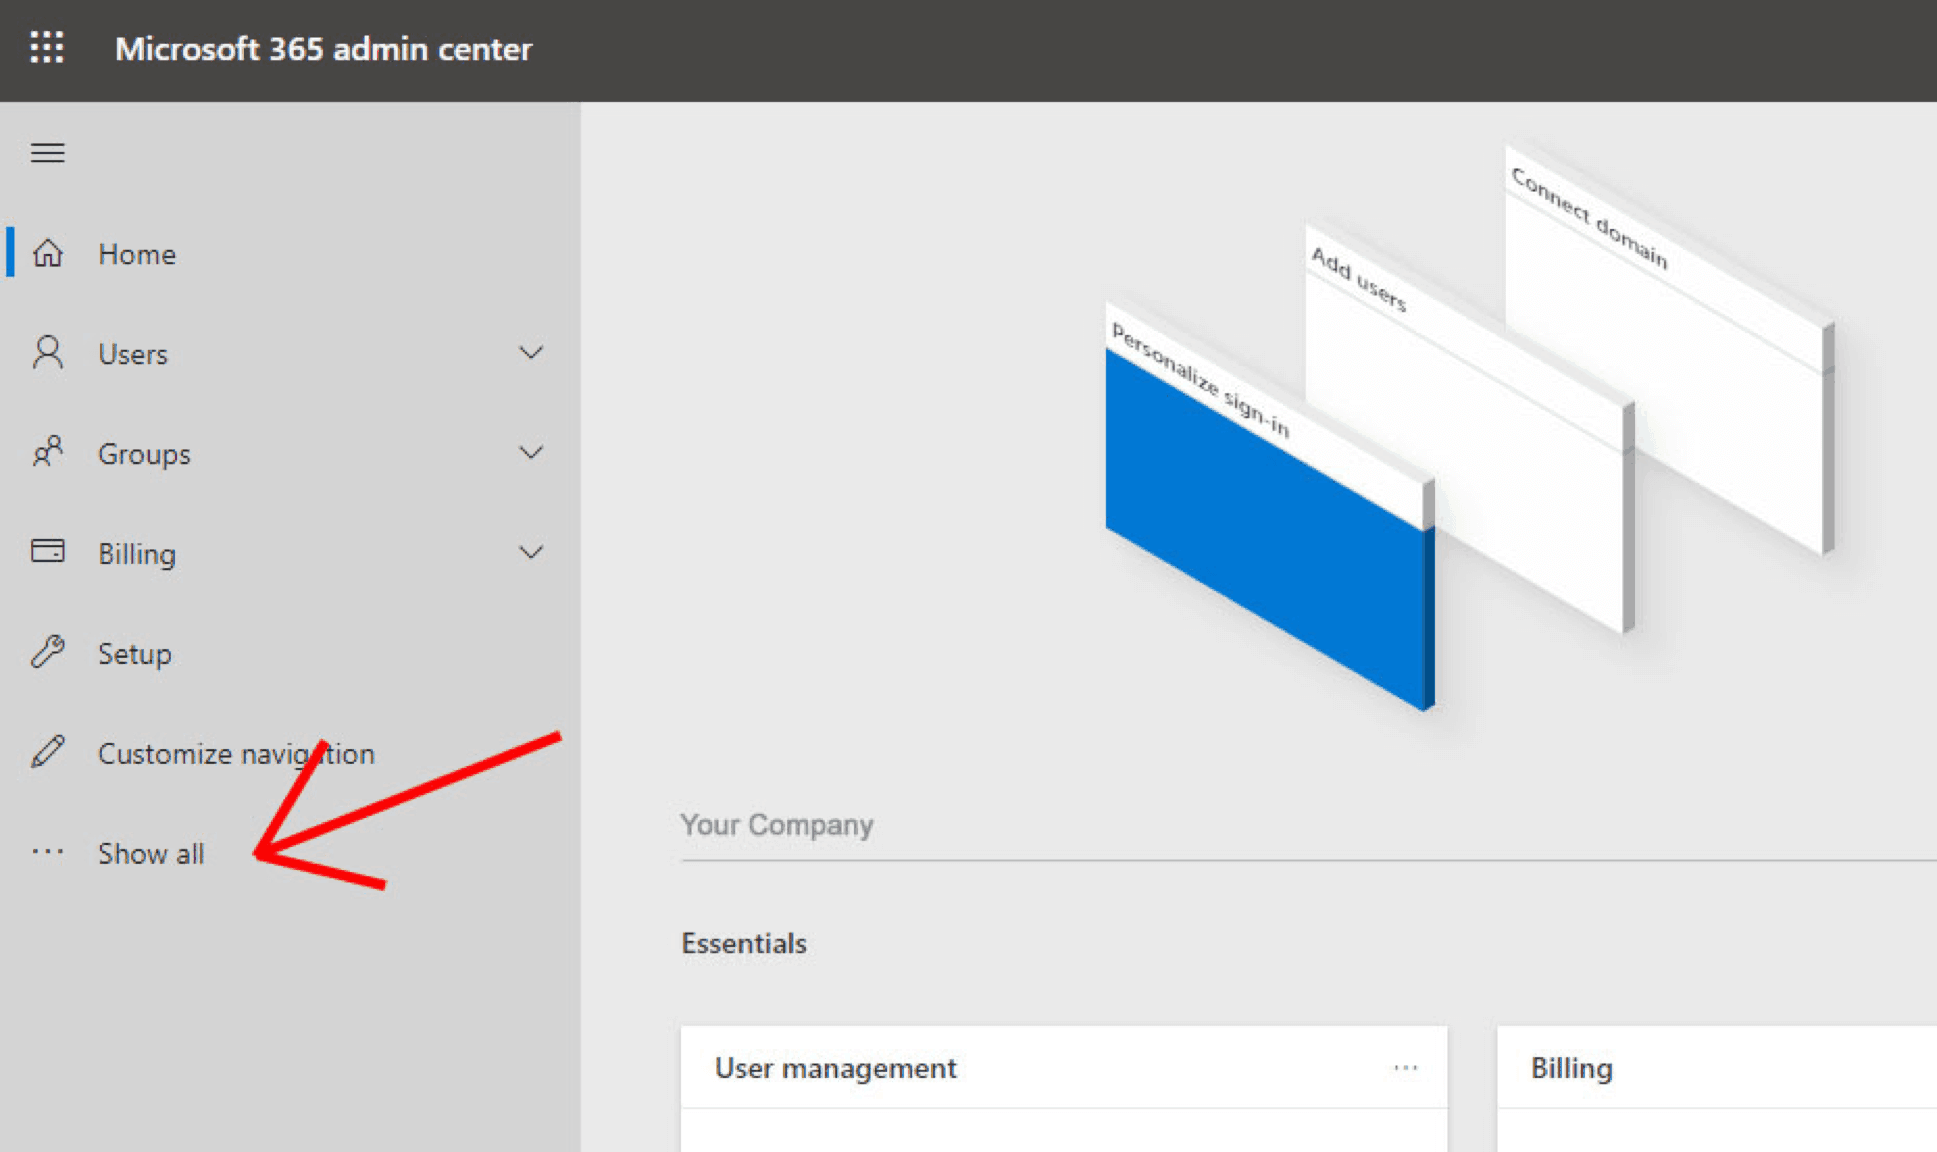Click Microsoft 365 admin center title
1937x1152 pixels.
click(323, 49)
